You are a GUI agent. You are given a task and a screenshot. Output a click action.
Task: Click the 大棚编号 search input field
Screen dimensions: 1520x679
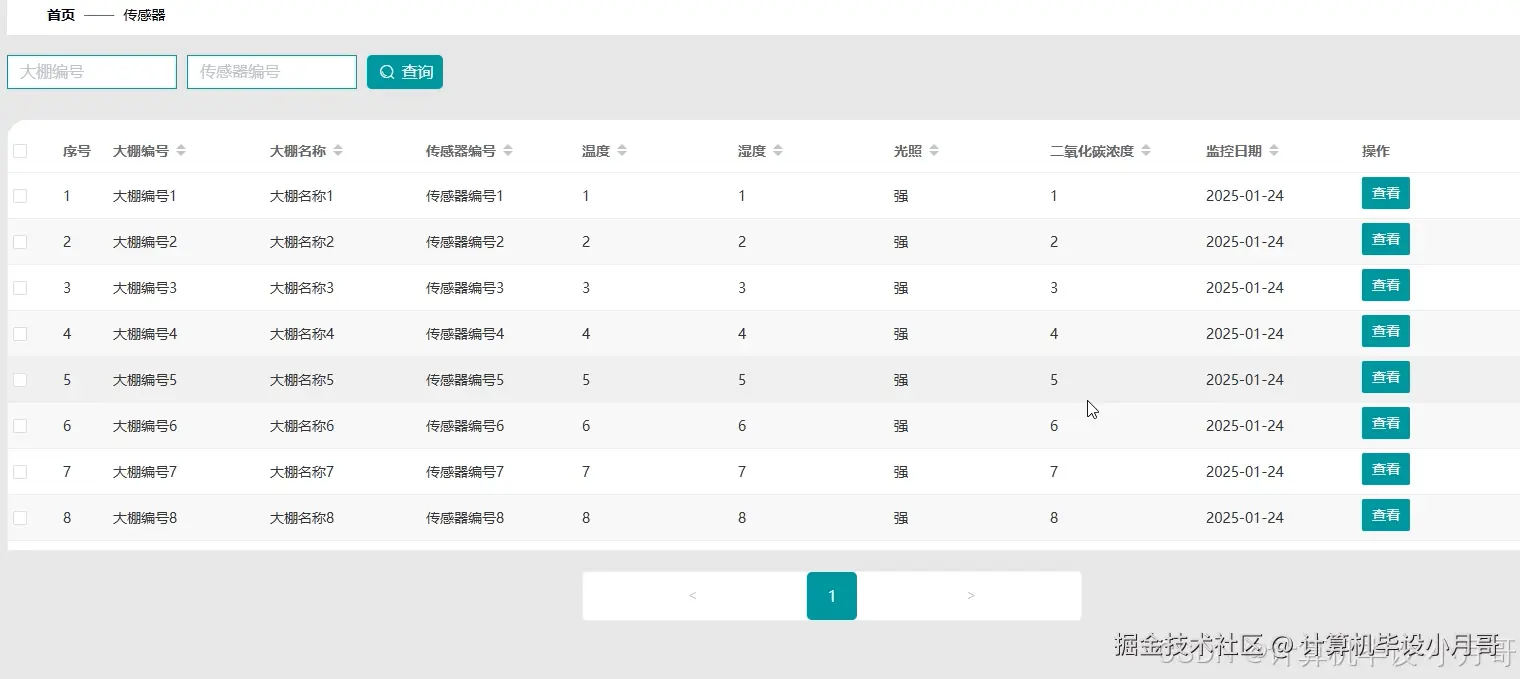(x=91, y=71)
